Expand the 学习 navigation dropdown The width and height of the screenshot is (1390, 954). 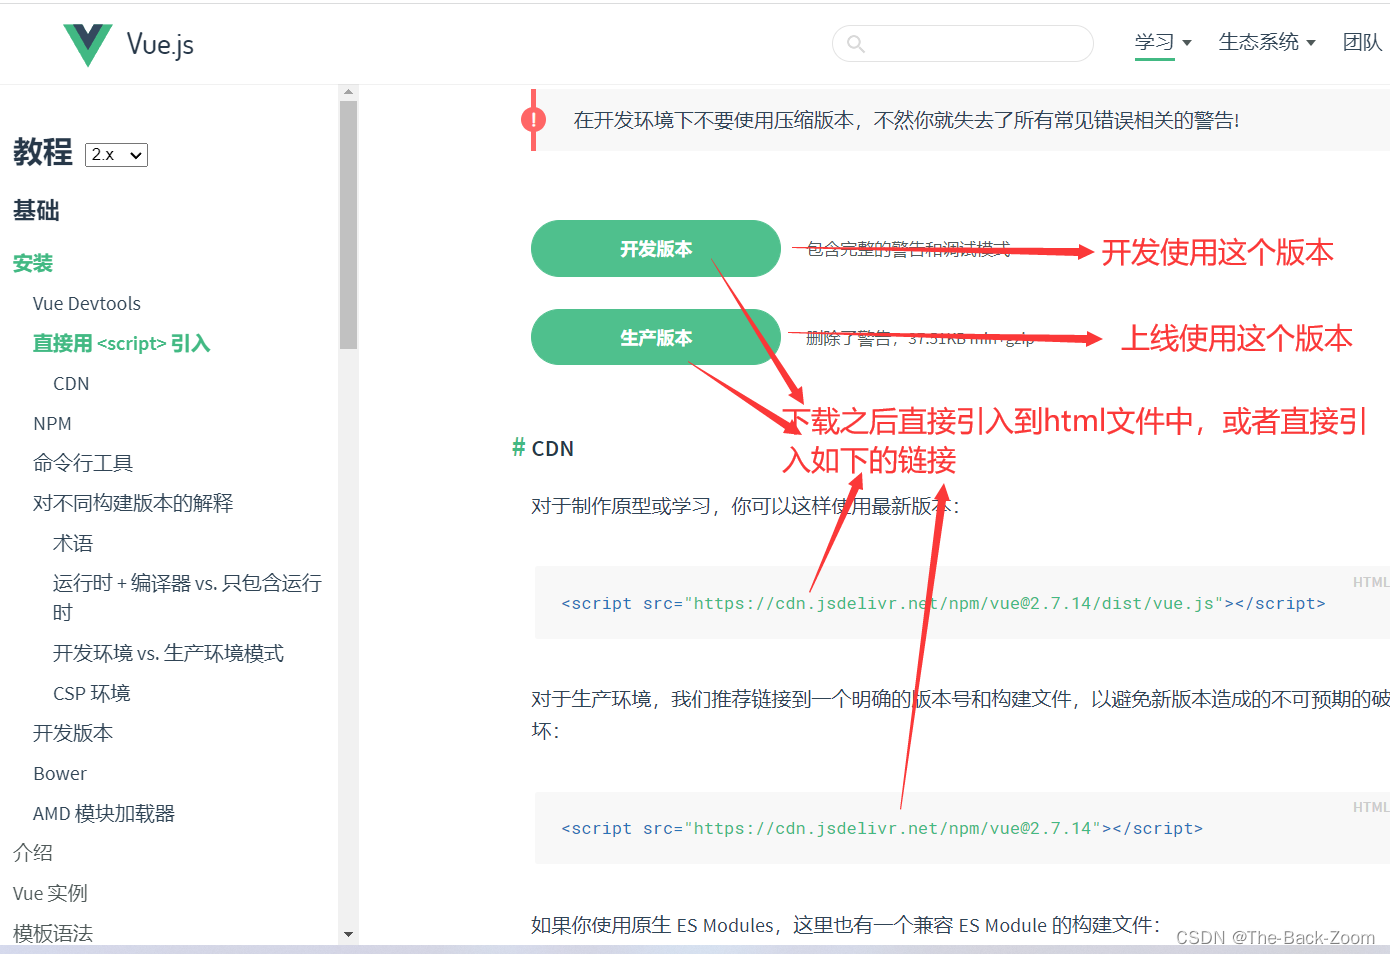(x=1163, y=42)
